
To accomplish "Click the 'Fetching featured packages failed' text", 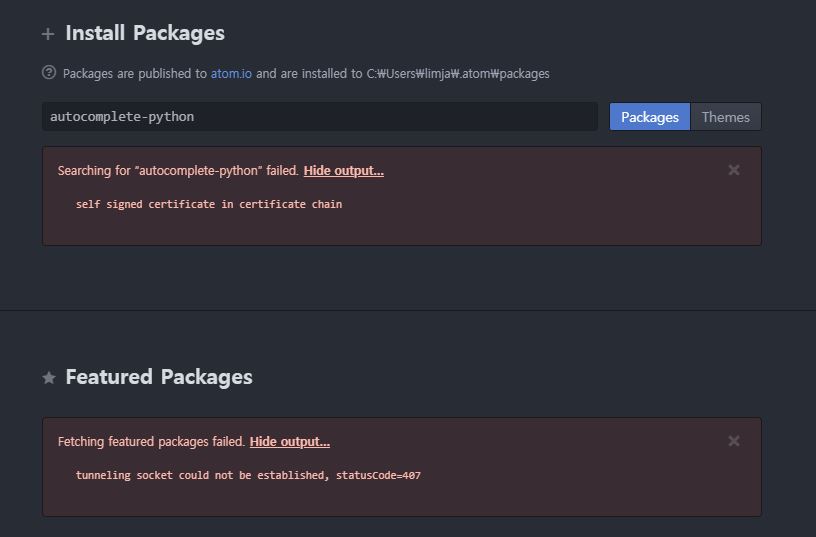I will pyautogui.click(x=151, y=442).
